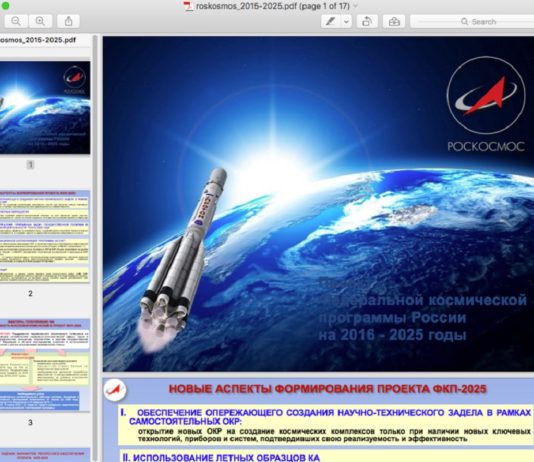This screenshot has height=462, width=534.
Task: Click the sidebar file name header
Action: click(x=38, y=40)
